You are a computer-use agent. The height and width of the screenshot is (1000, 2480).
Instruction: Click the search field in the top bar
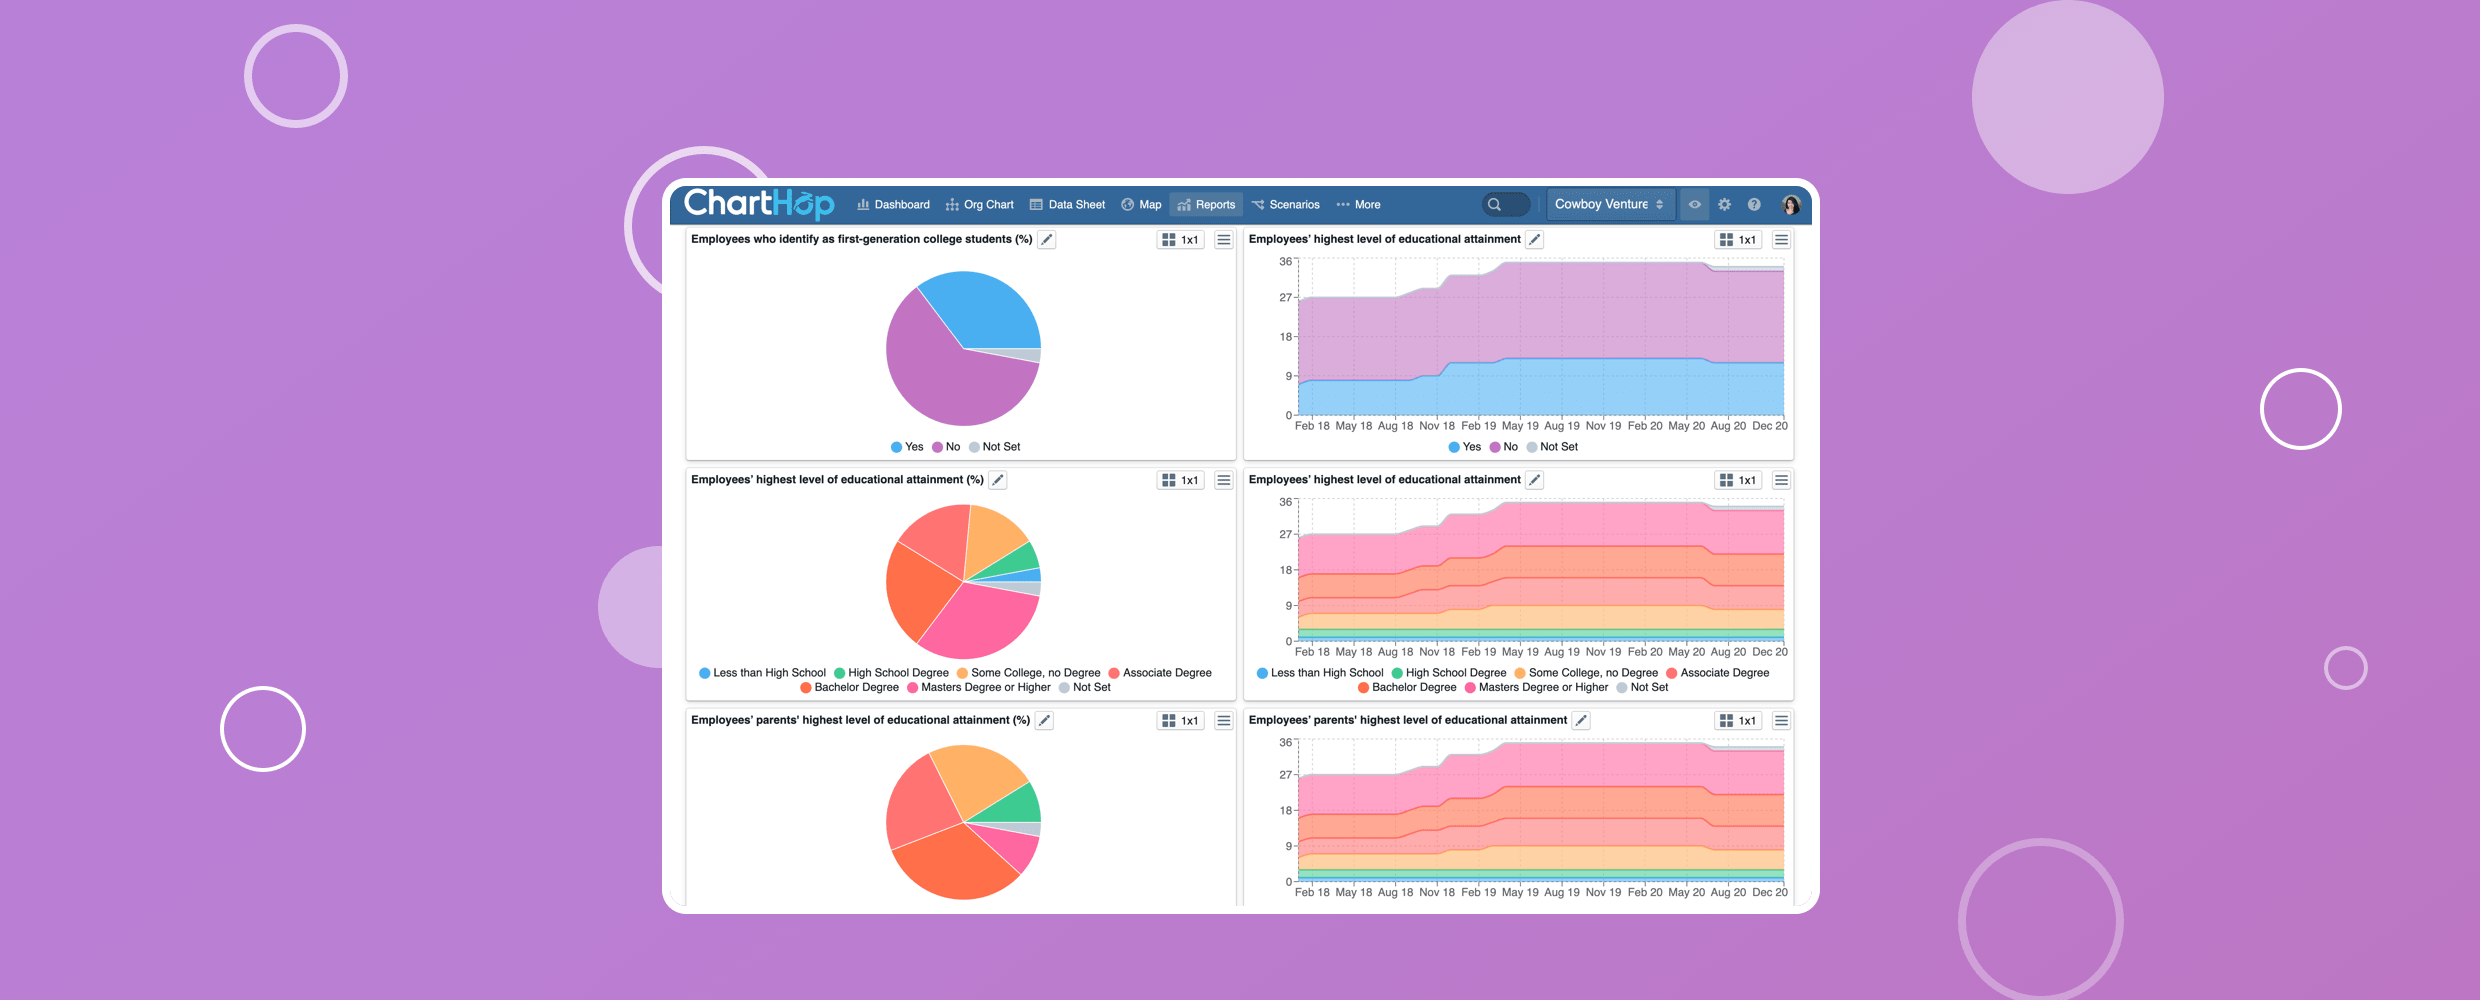click(1505, 204)
